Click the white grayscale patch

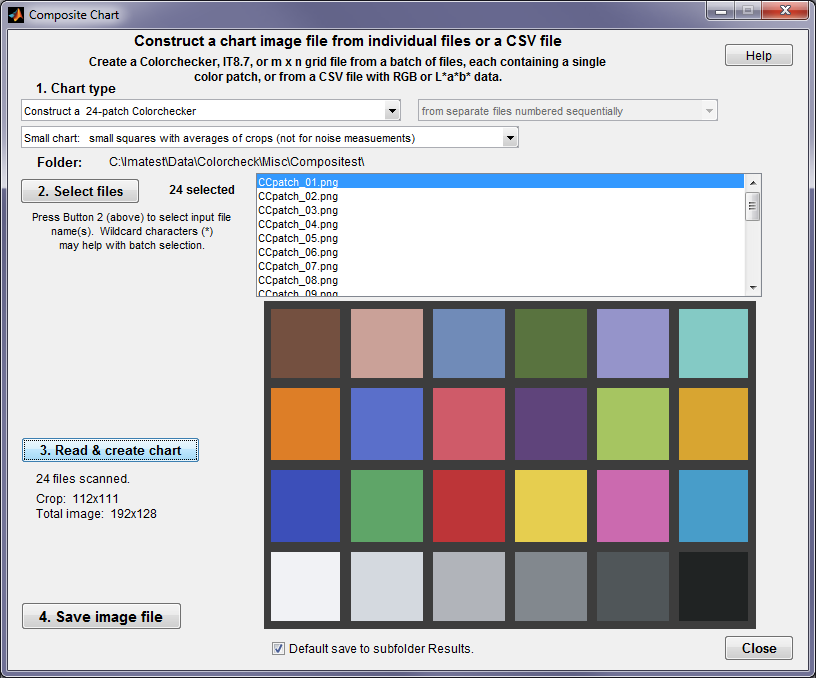pyautogui.click(x=305, y=586)
